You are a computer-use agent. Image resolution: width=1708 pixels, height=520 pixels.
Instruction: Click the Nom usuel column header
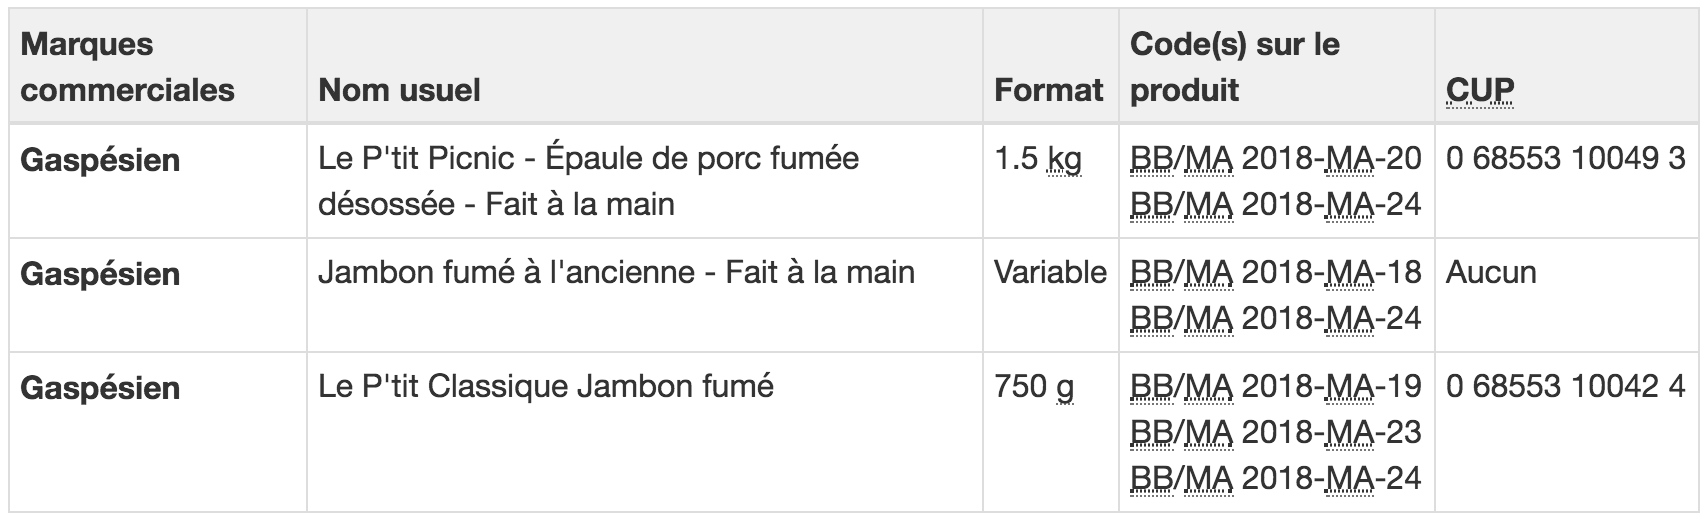coord(399,90)
